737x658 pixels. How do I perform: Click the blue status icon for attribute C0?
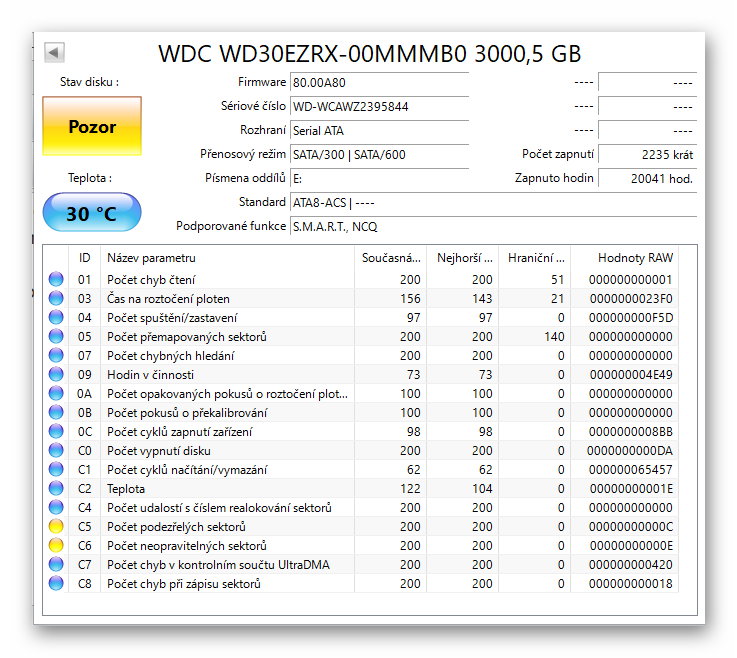point(56,450)
